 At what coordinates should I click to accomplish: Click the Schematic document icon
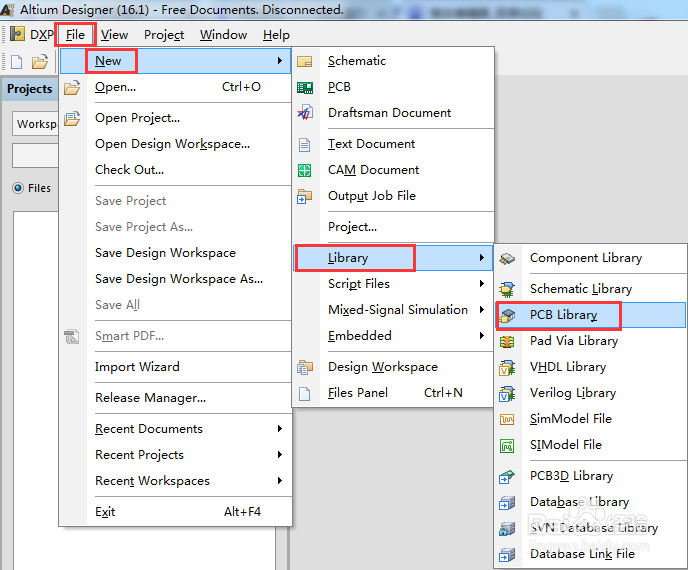(305, 61)
